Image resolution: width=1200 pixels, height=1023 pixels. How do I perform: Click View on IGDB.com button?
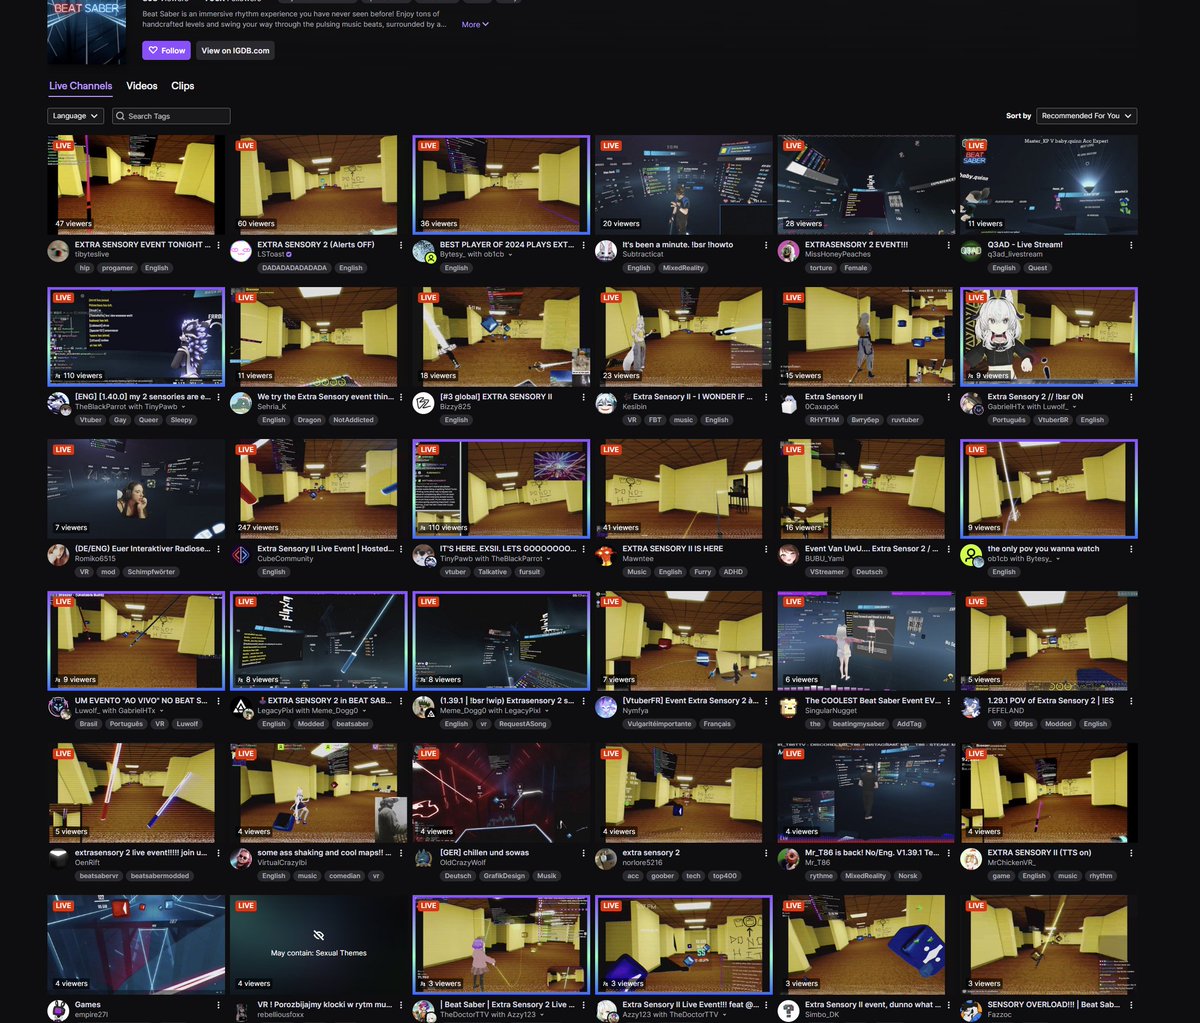coord(235,50)
